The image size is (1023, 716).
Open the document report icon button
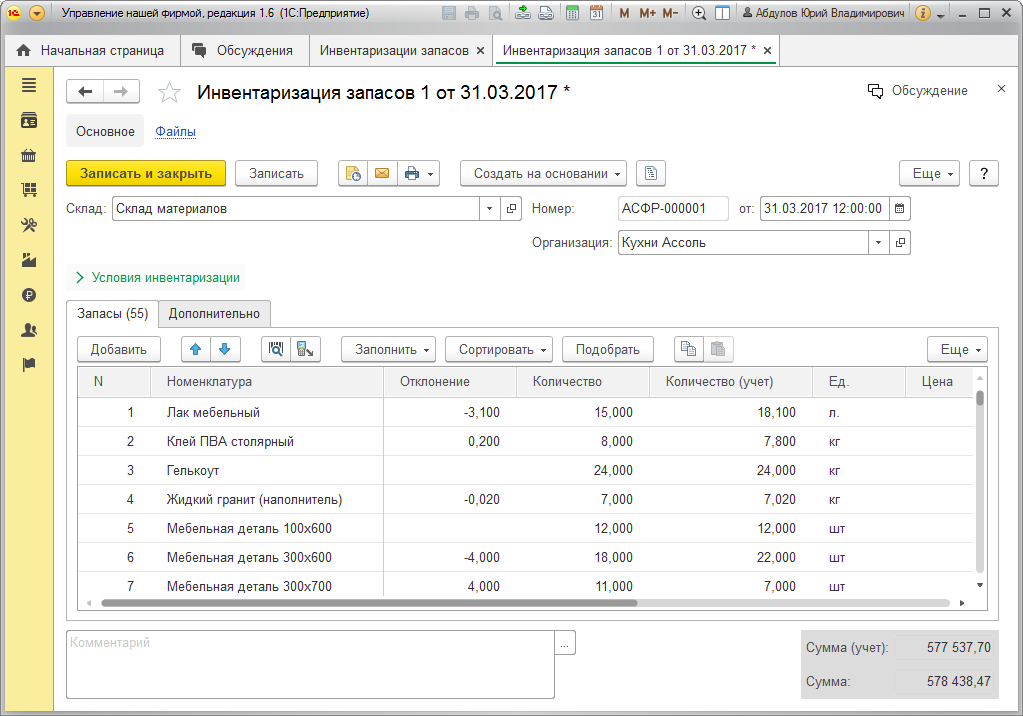[650, 173]
